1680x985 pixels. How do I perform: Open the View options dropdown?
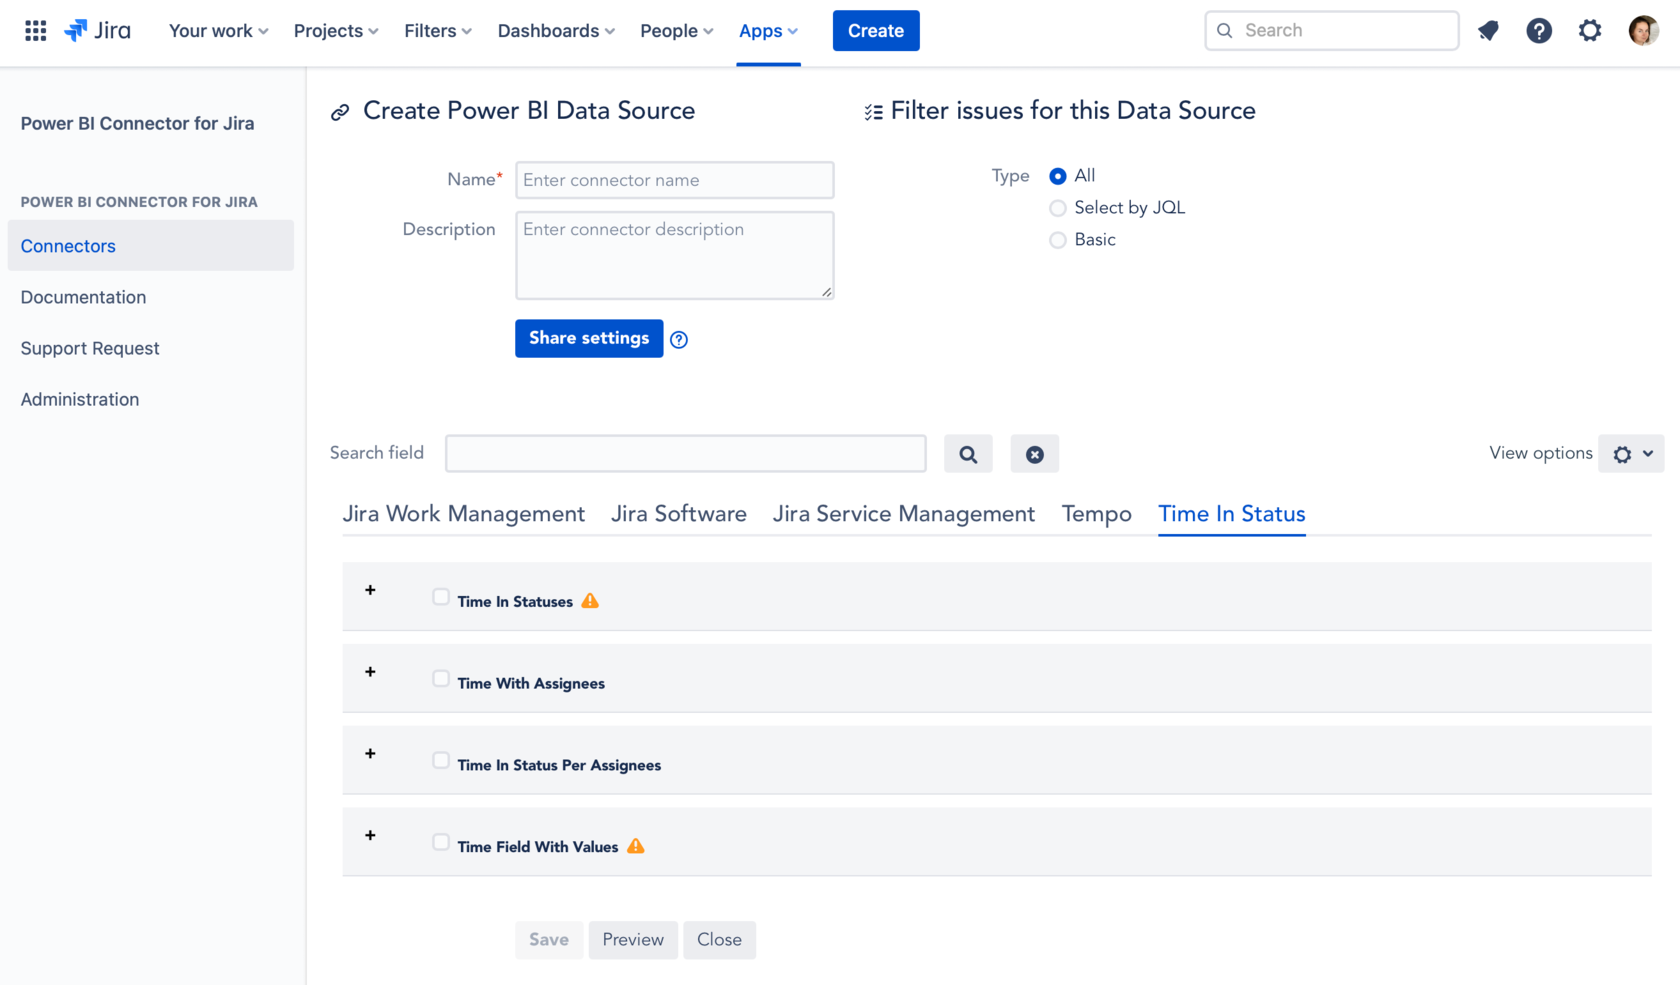point(1631,453)
